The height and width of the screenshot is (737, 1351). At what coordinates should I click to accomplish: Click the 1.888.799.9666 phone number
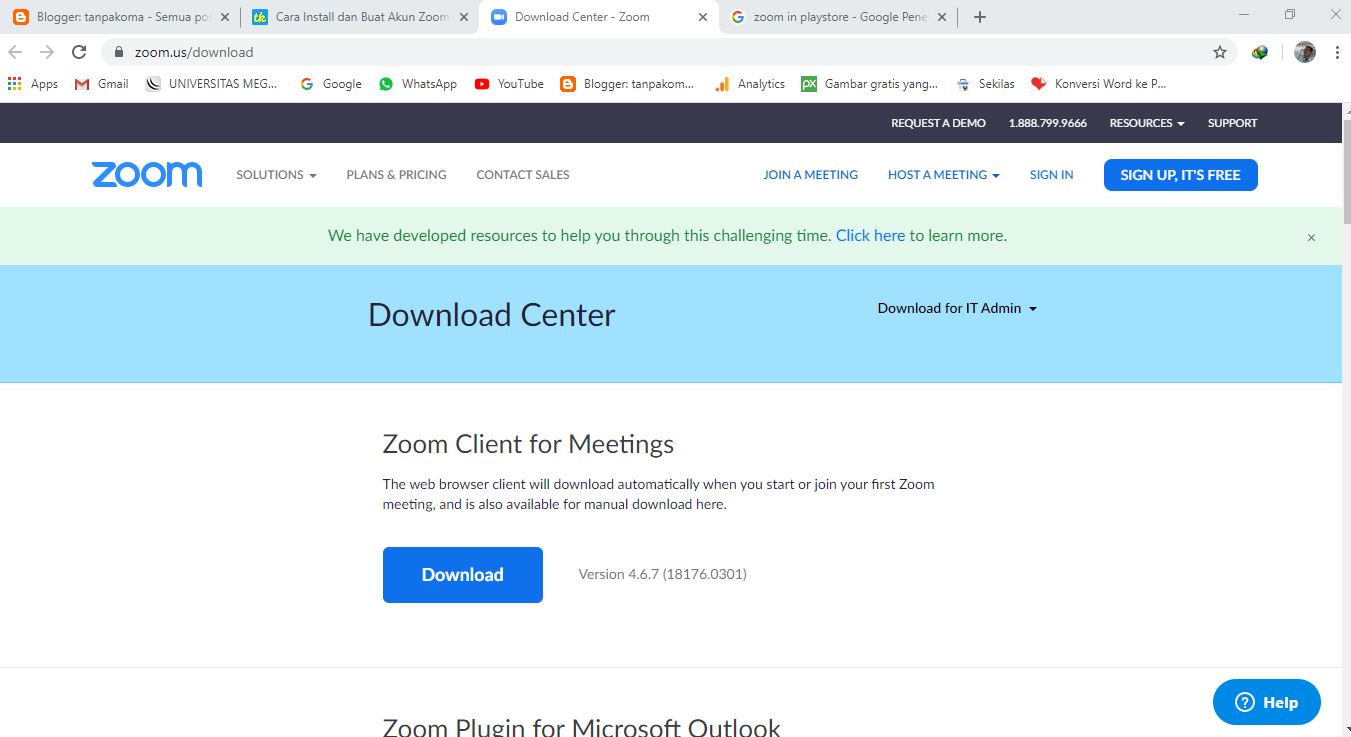pos(1047,123)
